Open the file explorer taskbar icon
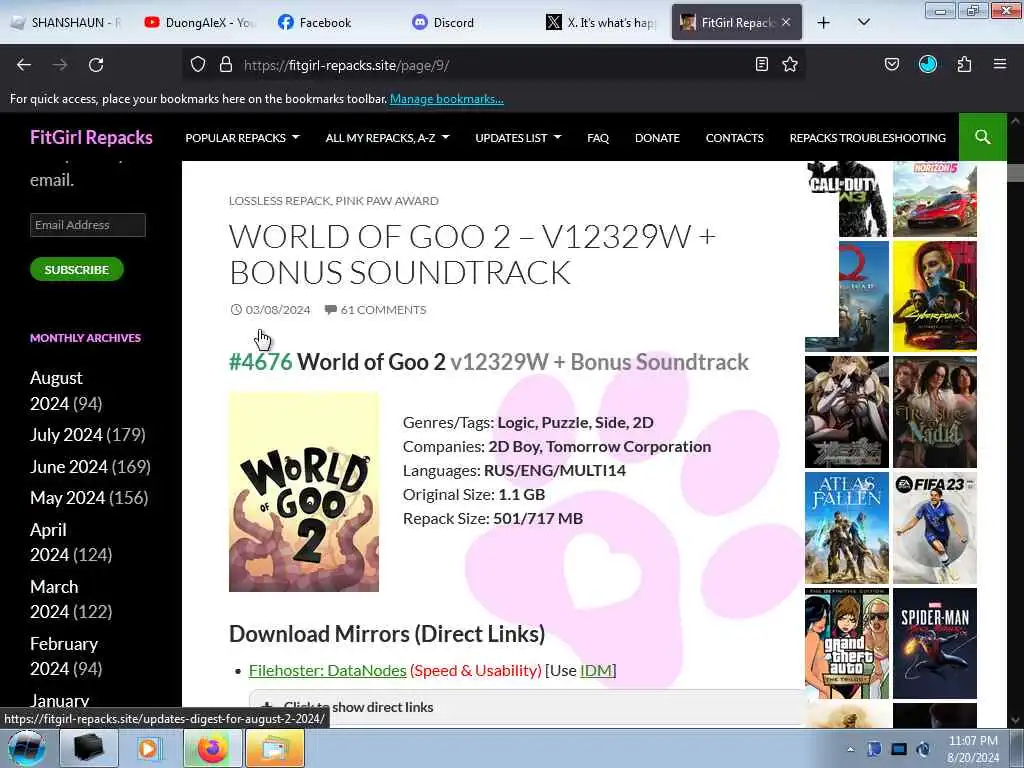Viewport: 1024px width, 768px height. pyautogui.click(x=275, y=748)
